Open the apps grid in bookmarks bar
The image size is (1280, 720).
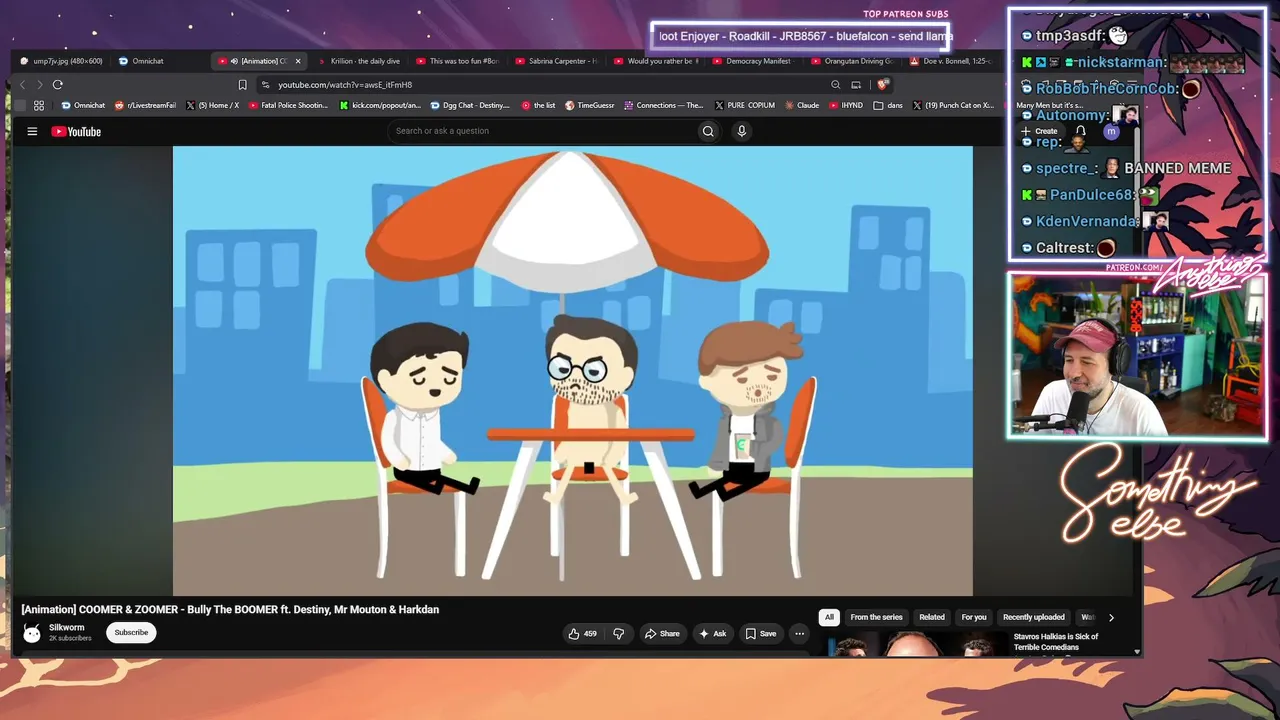[x=39, y=105]
